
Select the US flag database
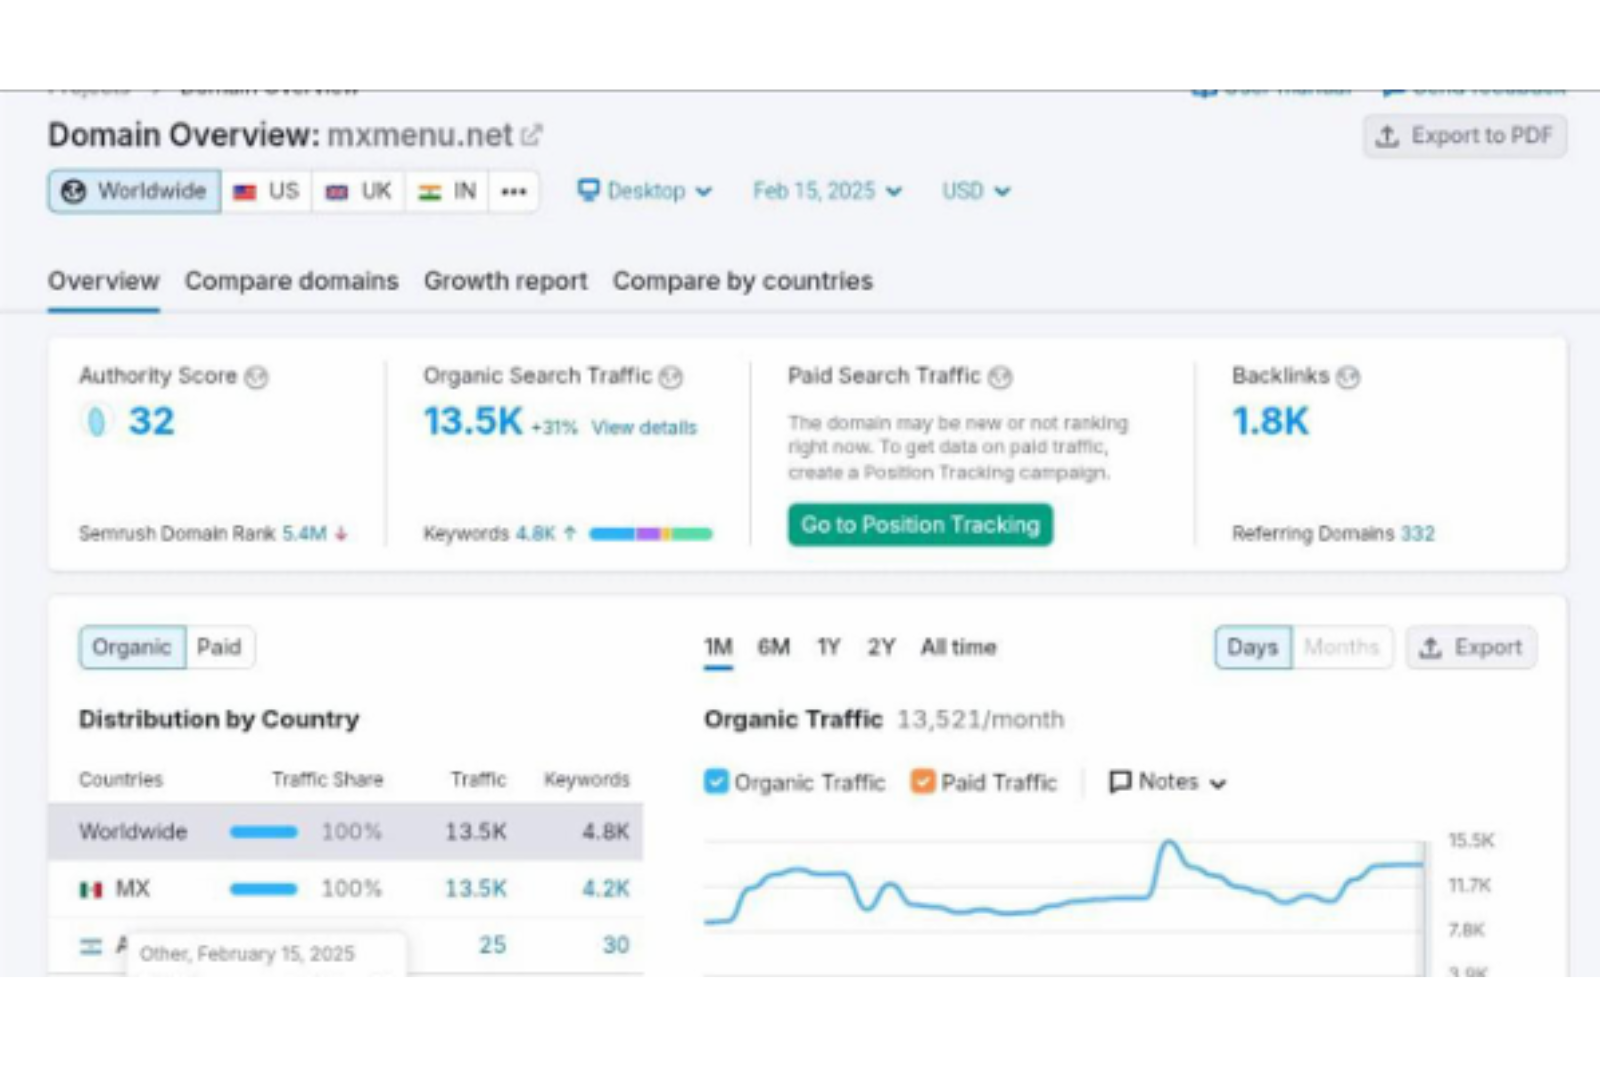267,191
